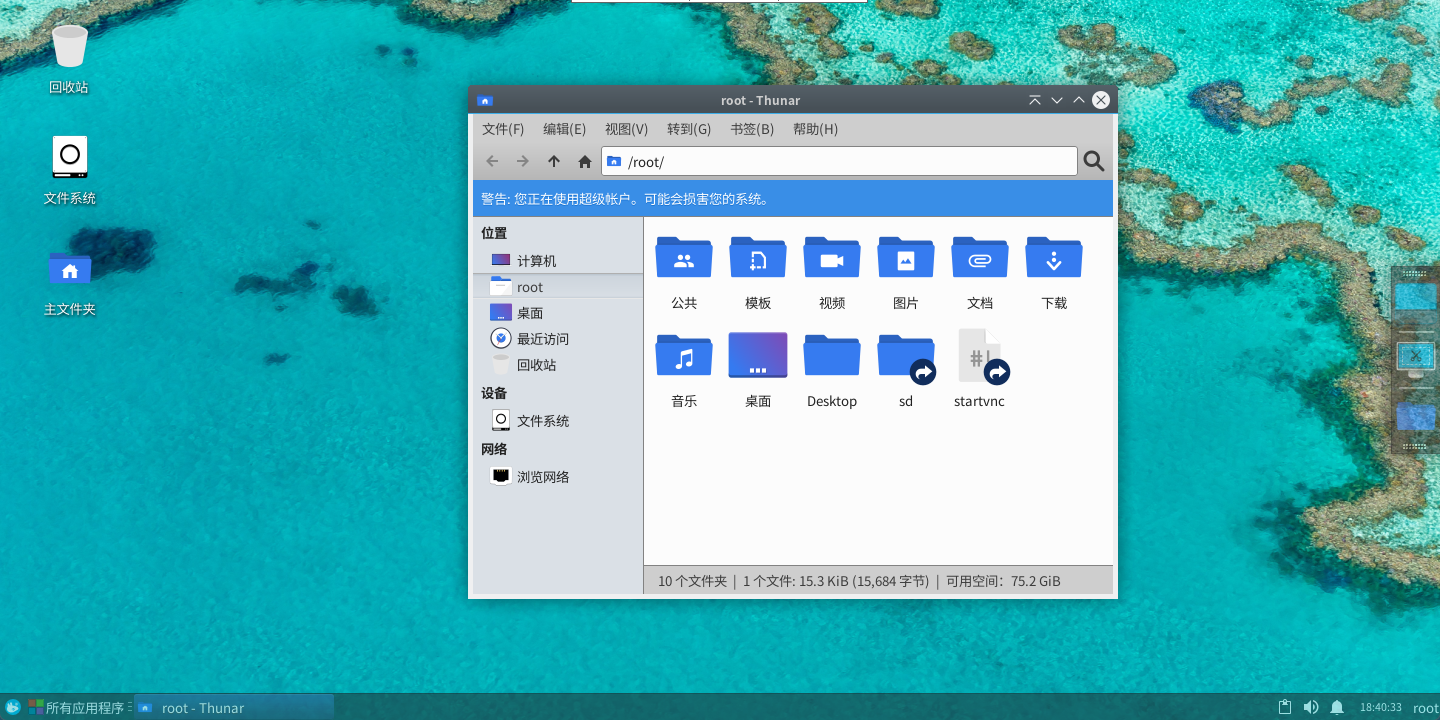This screenshot has height=720, width=1440.
Task: Open the 文件(F) menu
Action: (503, 129)
